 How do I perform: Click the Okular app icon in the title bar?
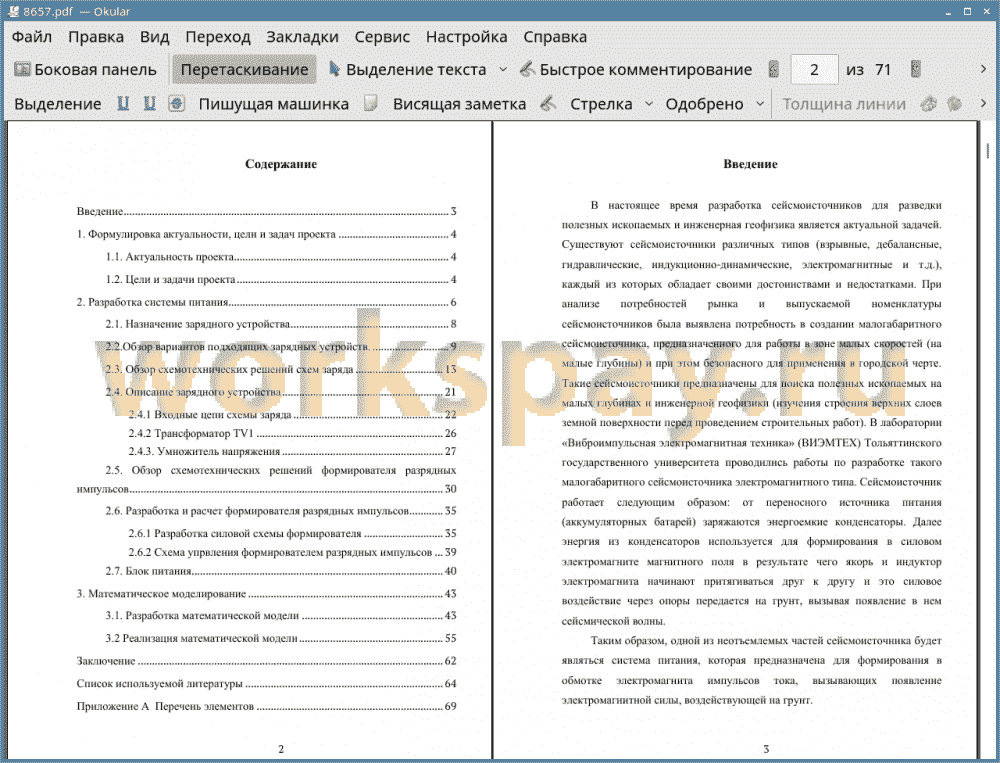[x=12, y=11]
